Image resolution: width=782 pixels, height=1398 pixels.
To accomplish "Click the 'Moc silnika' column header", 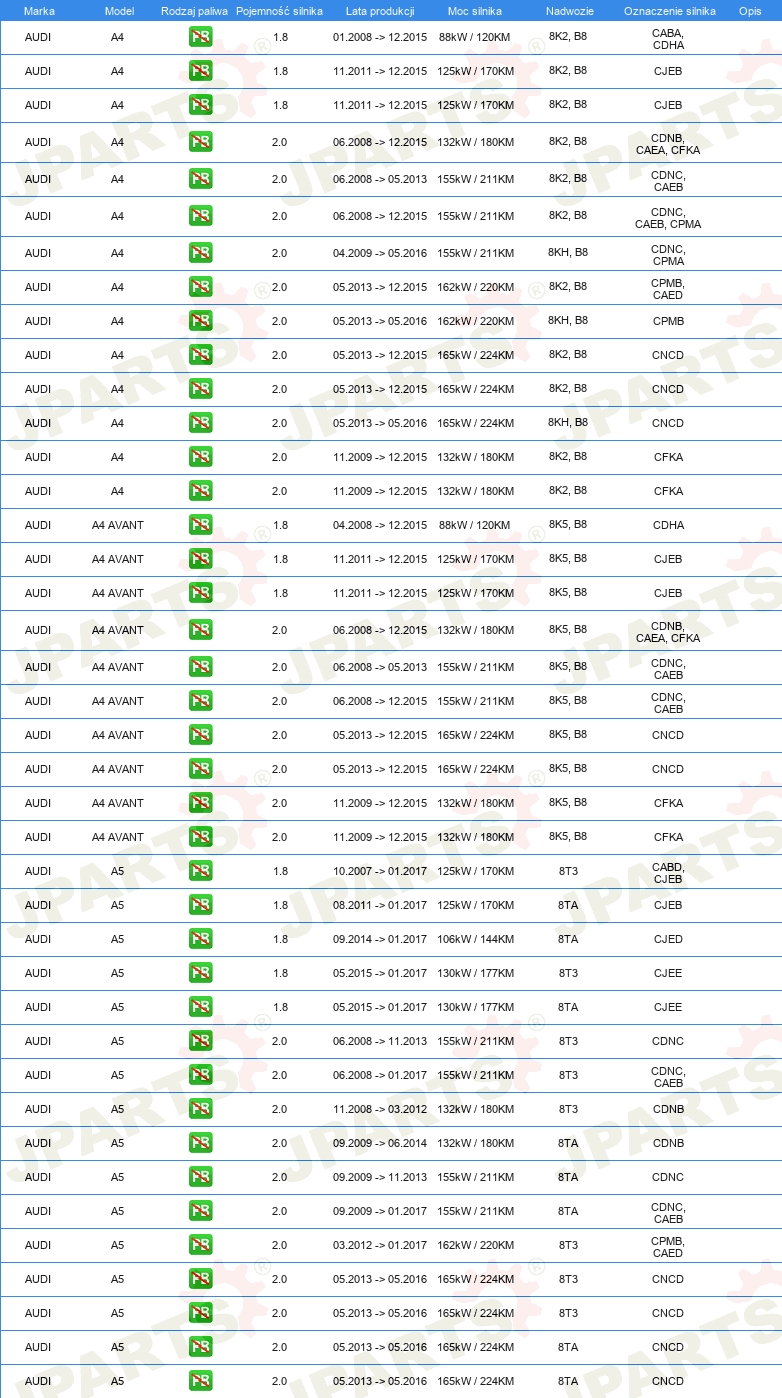I will click(475, 10).
